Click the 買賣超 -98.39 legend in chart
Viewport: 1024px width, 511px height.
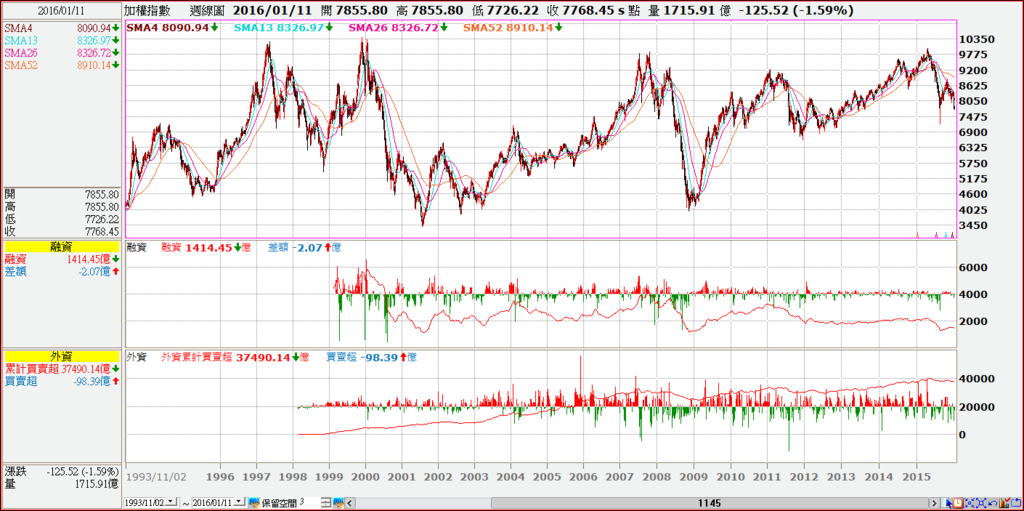click(370, 357)
